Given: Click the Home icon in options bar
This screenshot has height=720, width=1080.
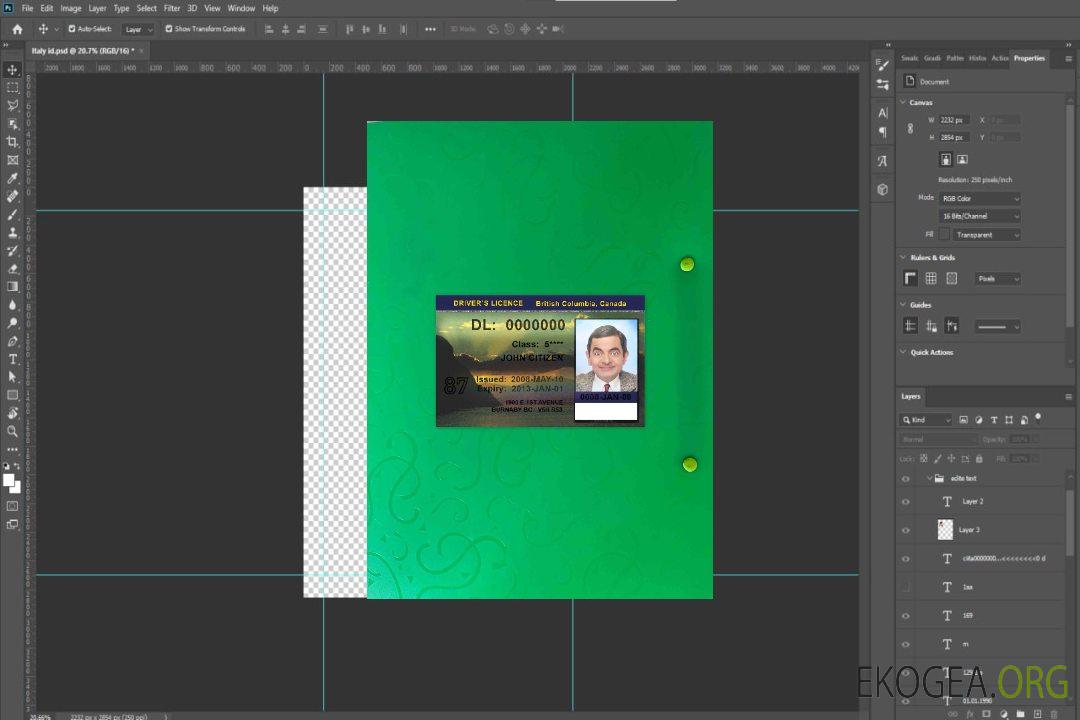Looking at the screenshot, I should pyautogui.click(x=17, y=29).
